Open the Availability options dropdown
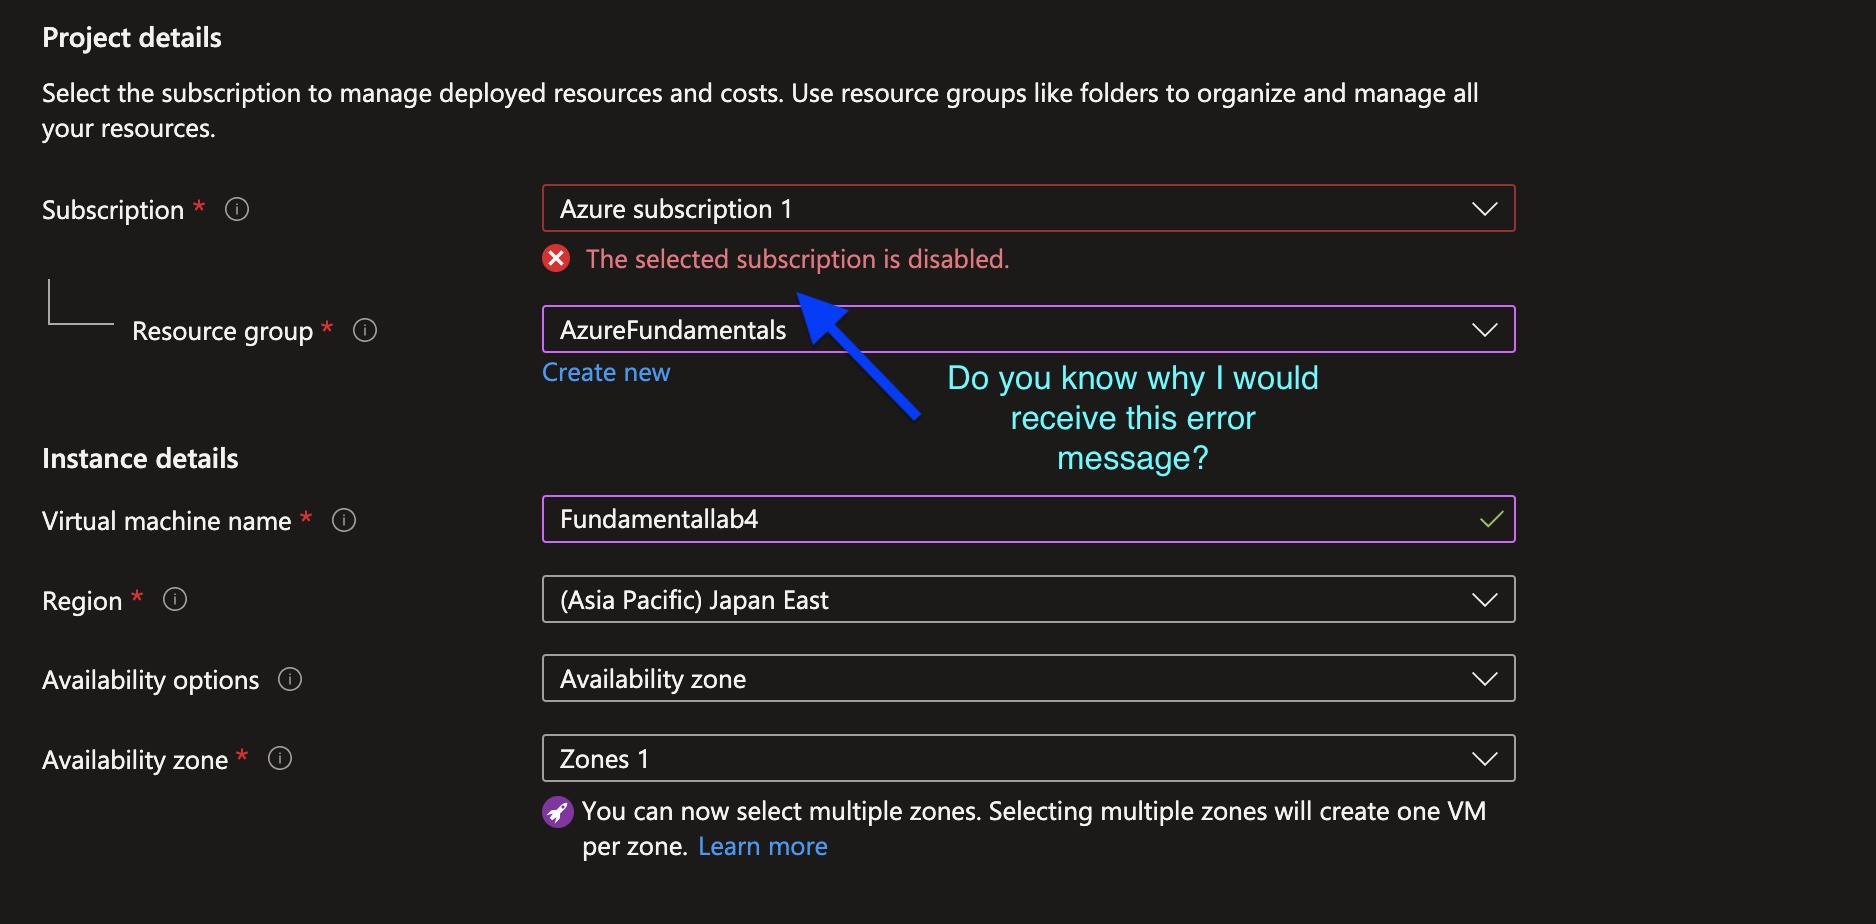The width and height of the screenshot is (1876, 924). click(x=1483, y=678)
